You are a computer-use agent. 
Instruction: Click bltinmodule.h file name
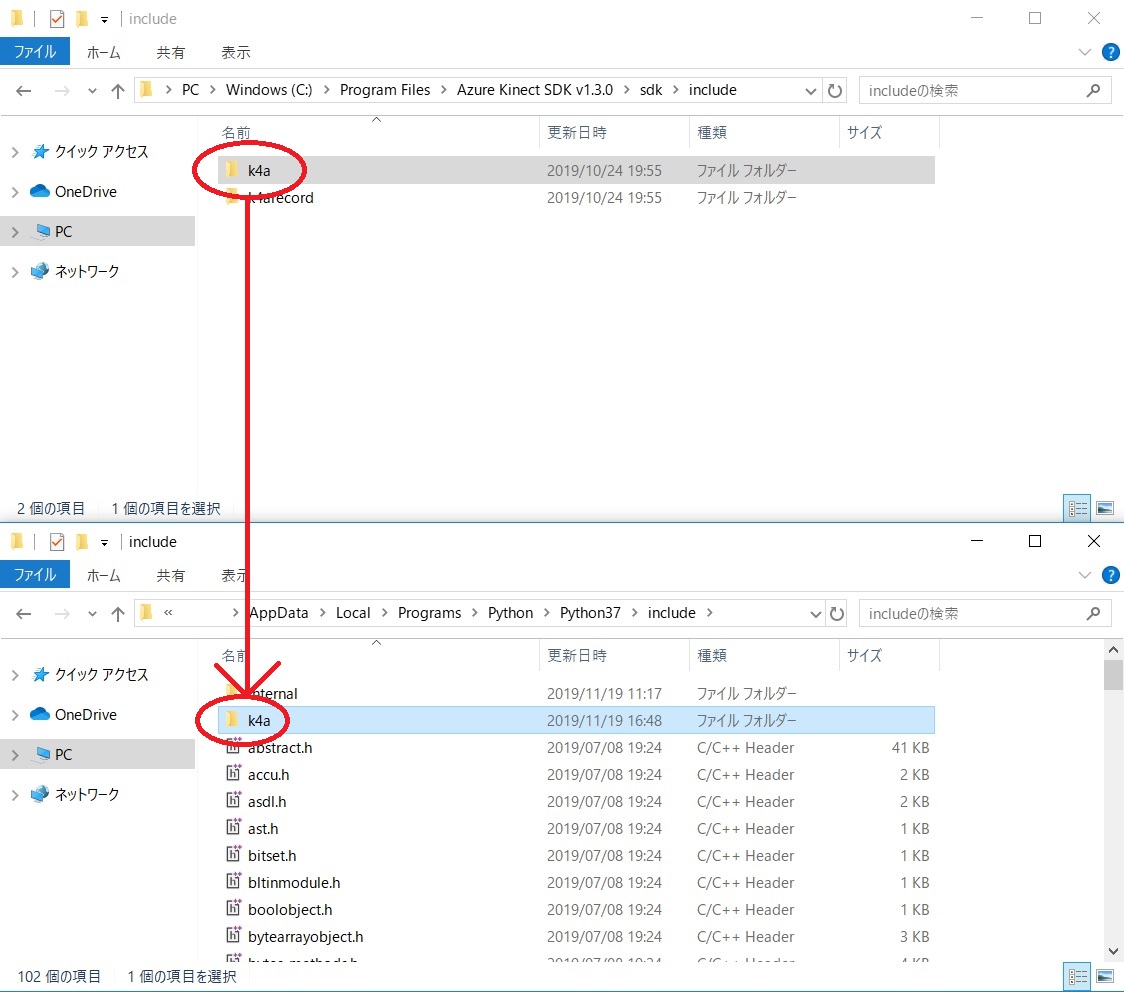294,882
